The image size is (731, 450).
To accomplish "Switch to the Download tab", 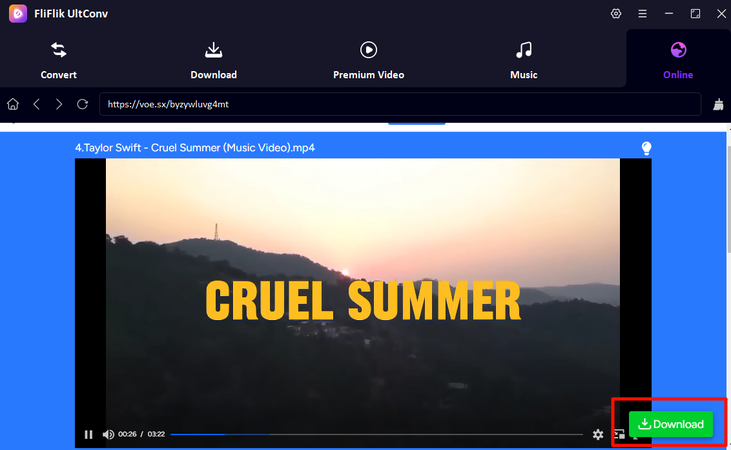I will coord(214,61).
